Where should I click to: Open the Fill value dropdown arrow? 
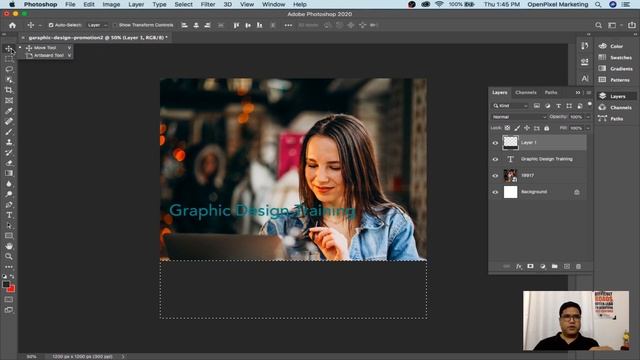(x=588, y=128)
